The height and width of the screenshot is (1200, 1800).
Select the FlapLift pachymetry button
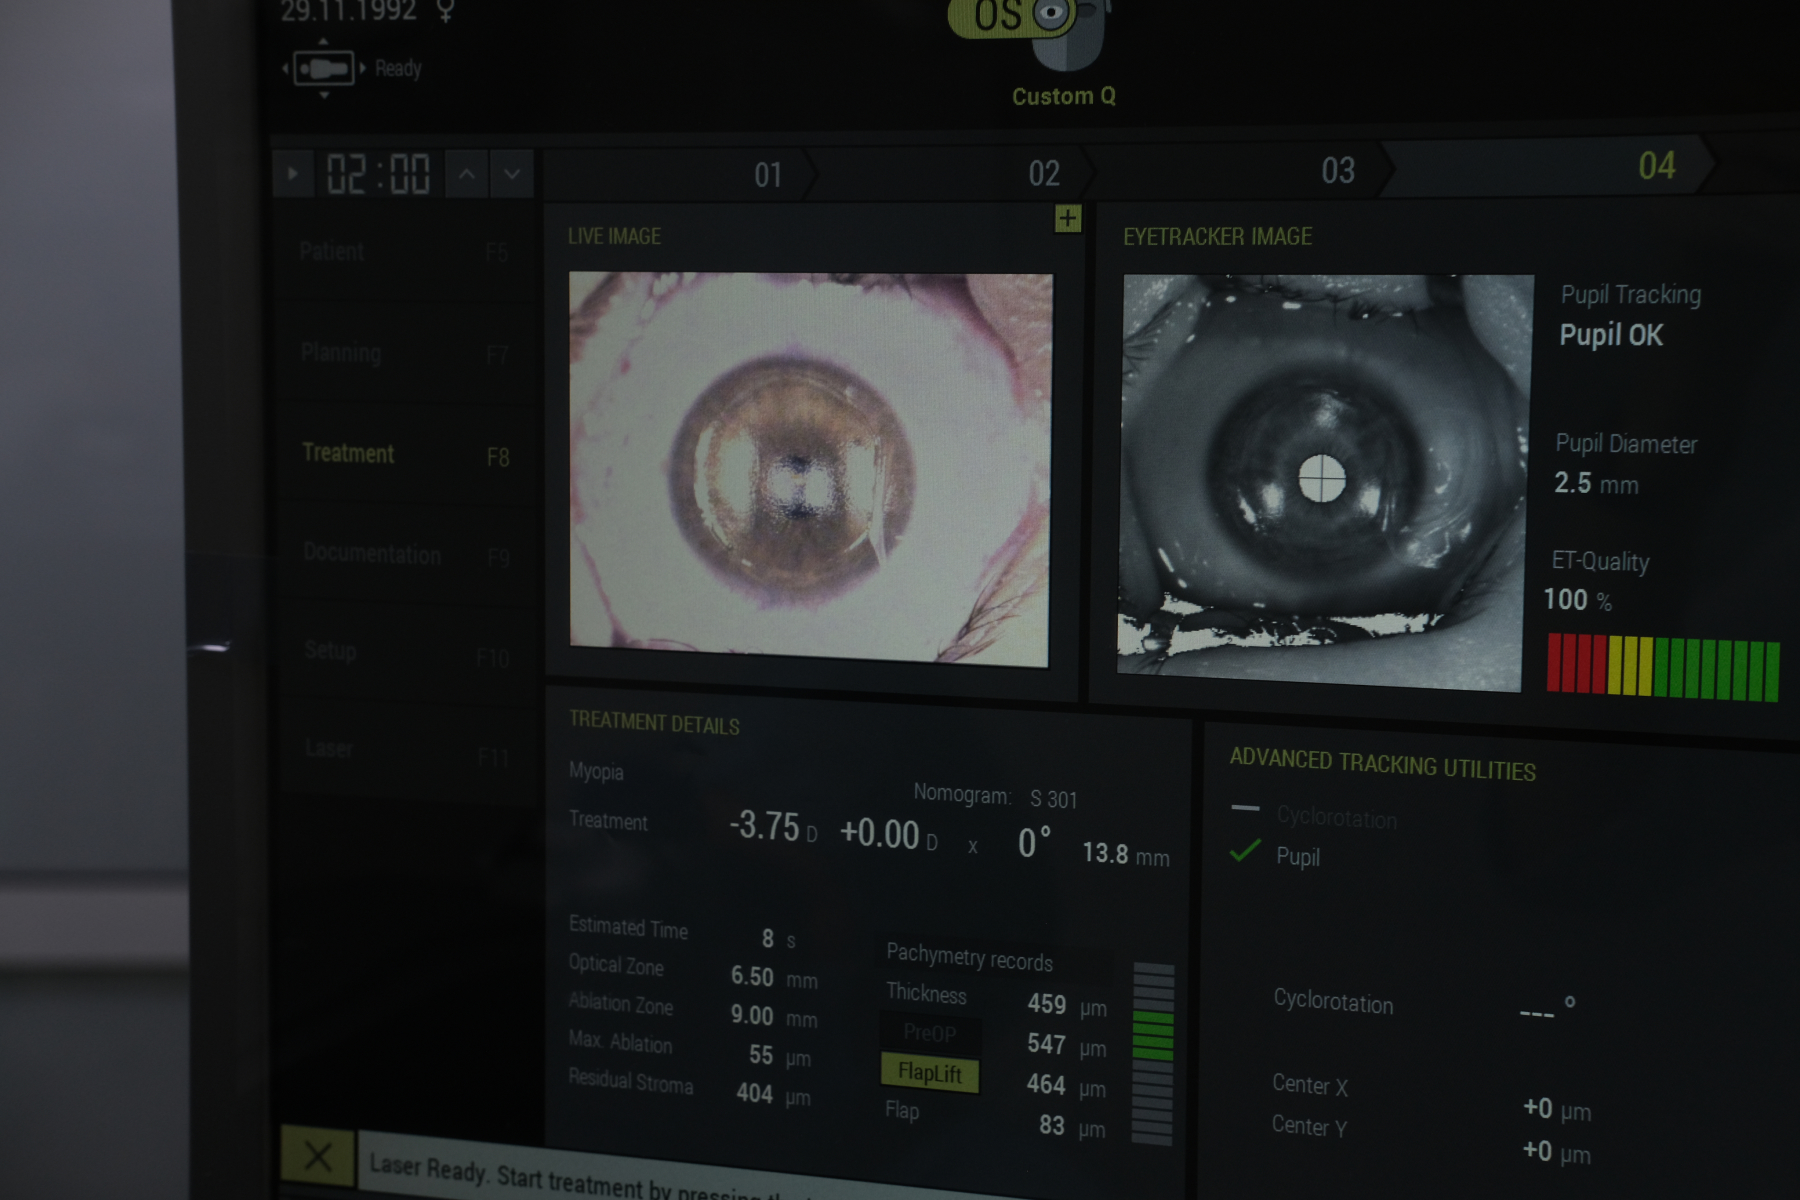pyautogui.click(x=929, y=1073)
